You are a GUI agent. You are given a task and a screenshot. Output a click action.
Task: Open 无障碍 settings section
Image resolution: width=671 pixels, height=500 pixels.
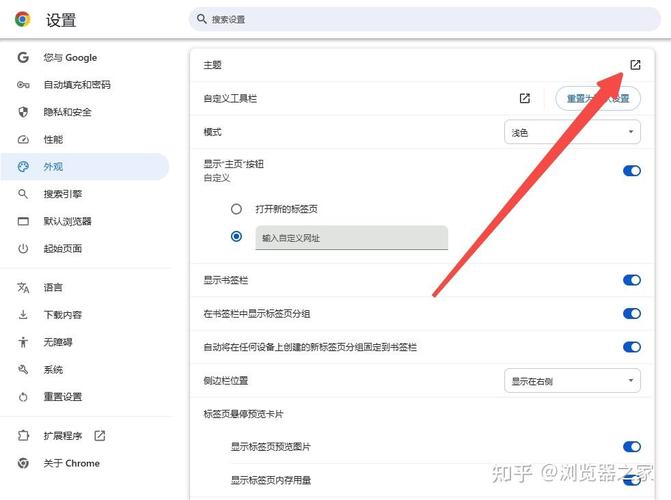(x=86, y=342)
